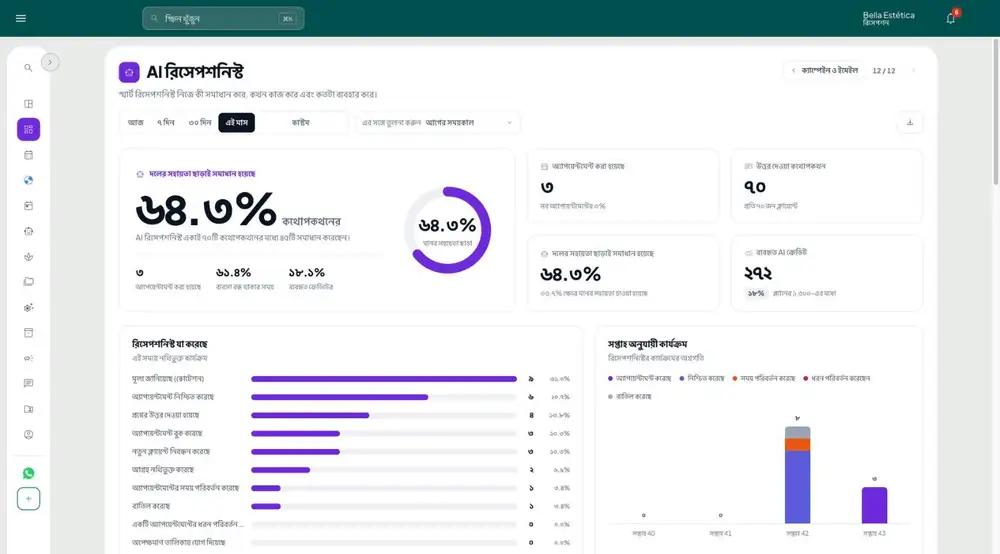Toggle the orange legend dot series
Screen dimensions: 1000x554
coord(735,379)
